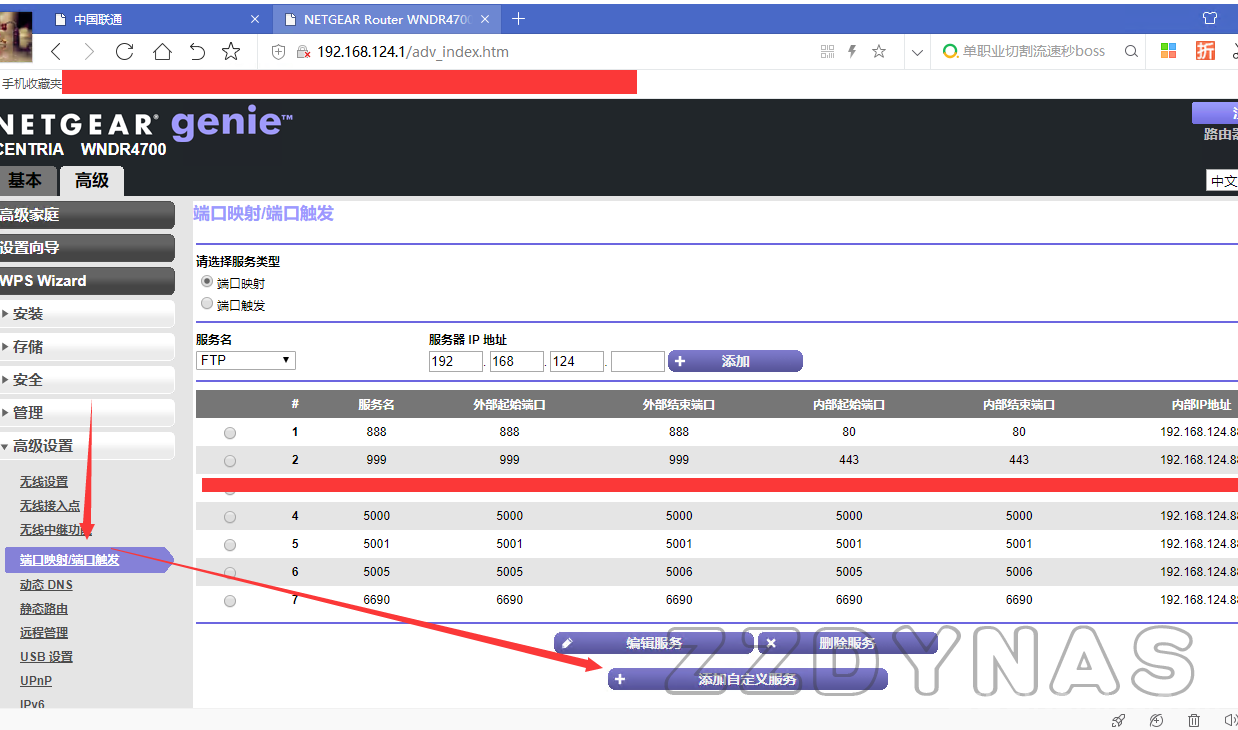Click the empty last IP address octet field
1238x730 pixels.
click(637, 361)
